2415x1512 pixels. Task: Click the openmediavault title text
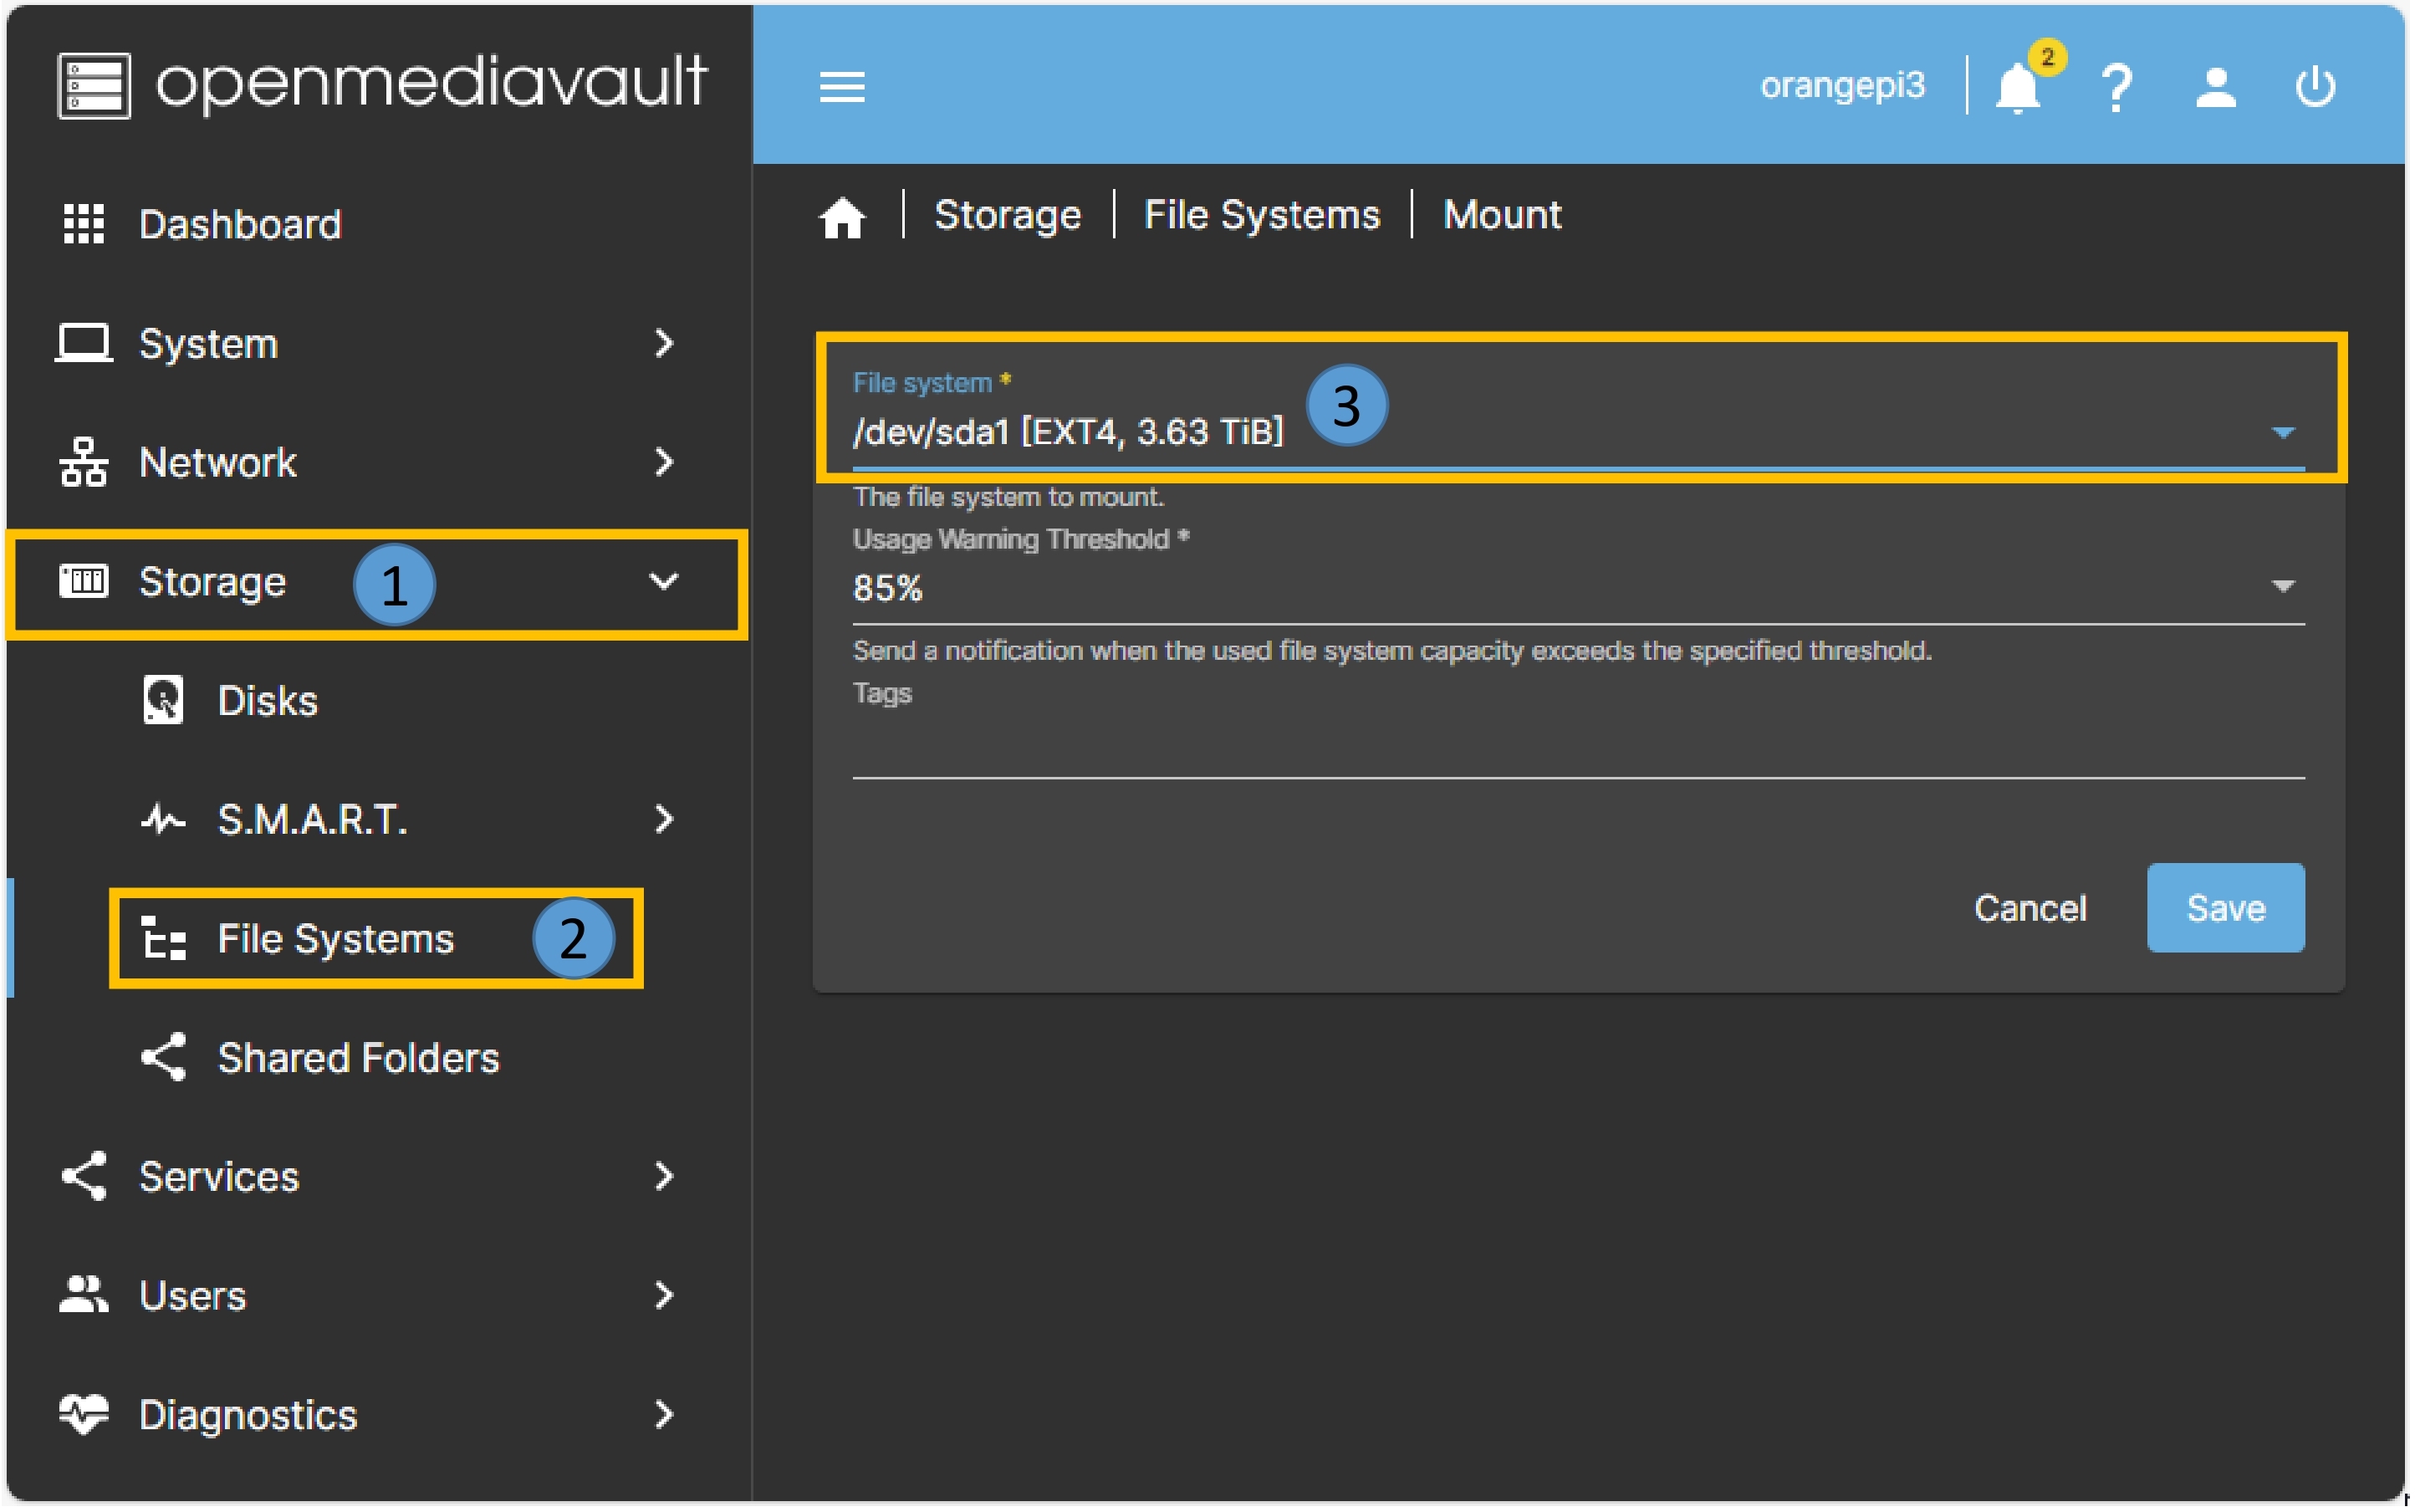432,82
